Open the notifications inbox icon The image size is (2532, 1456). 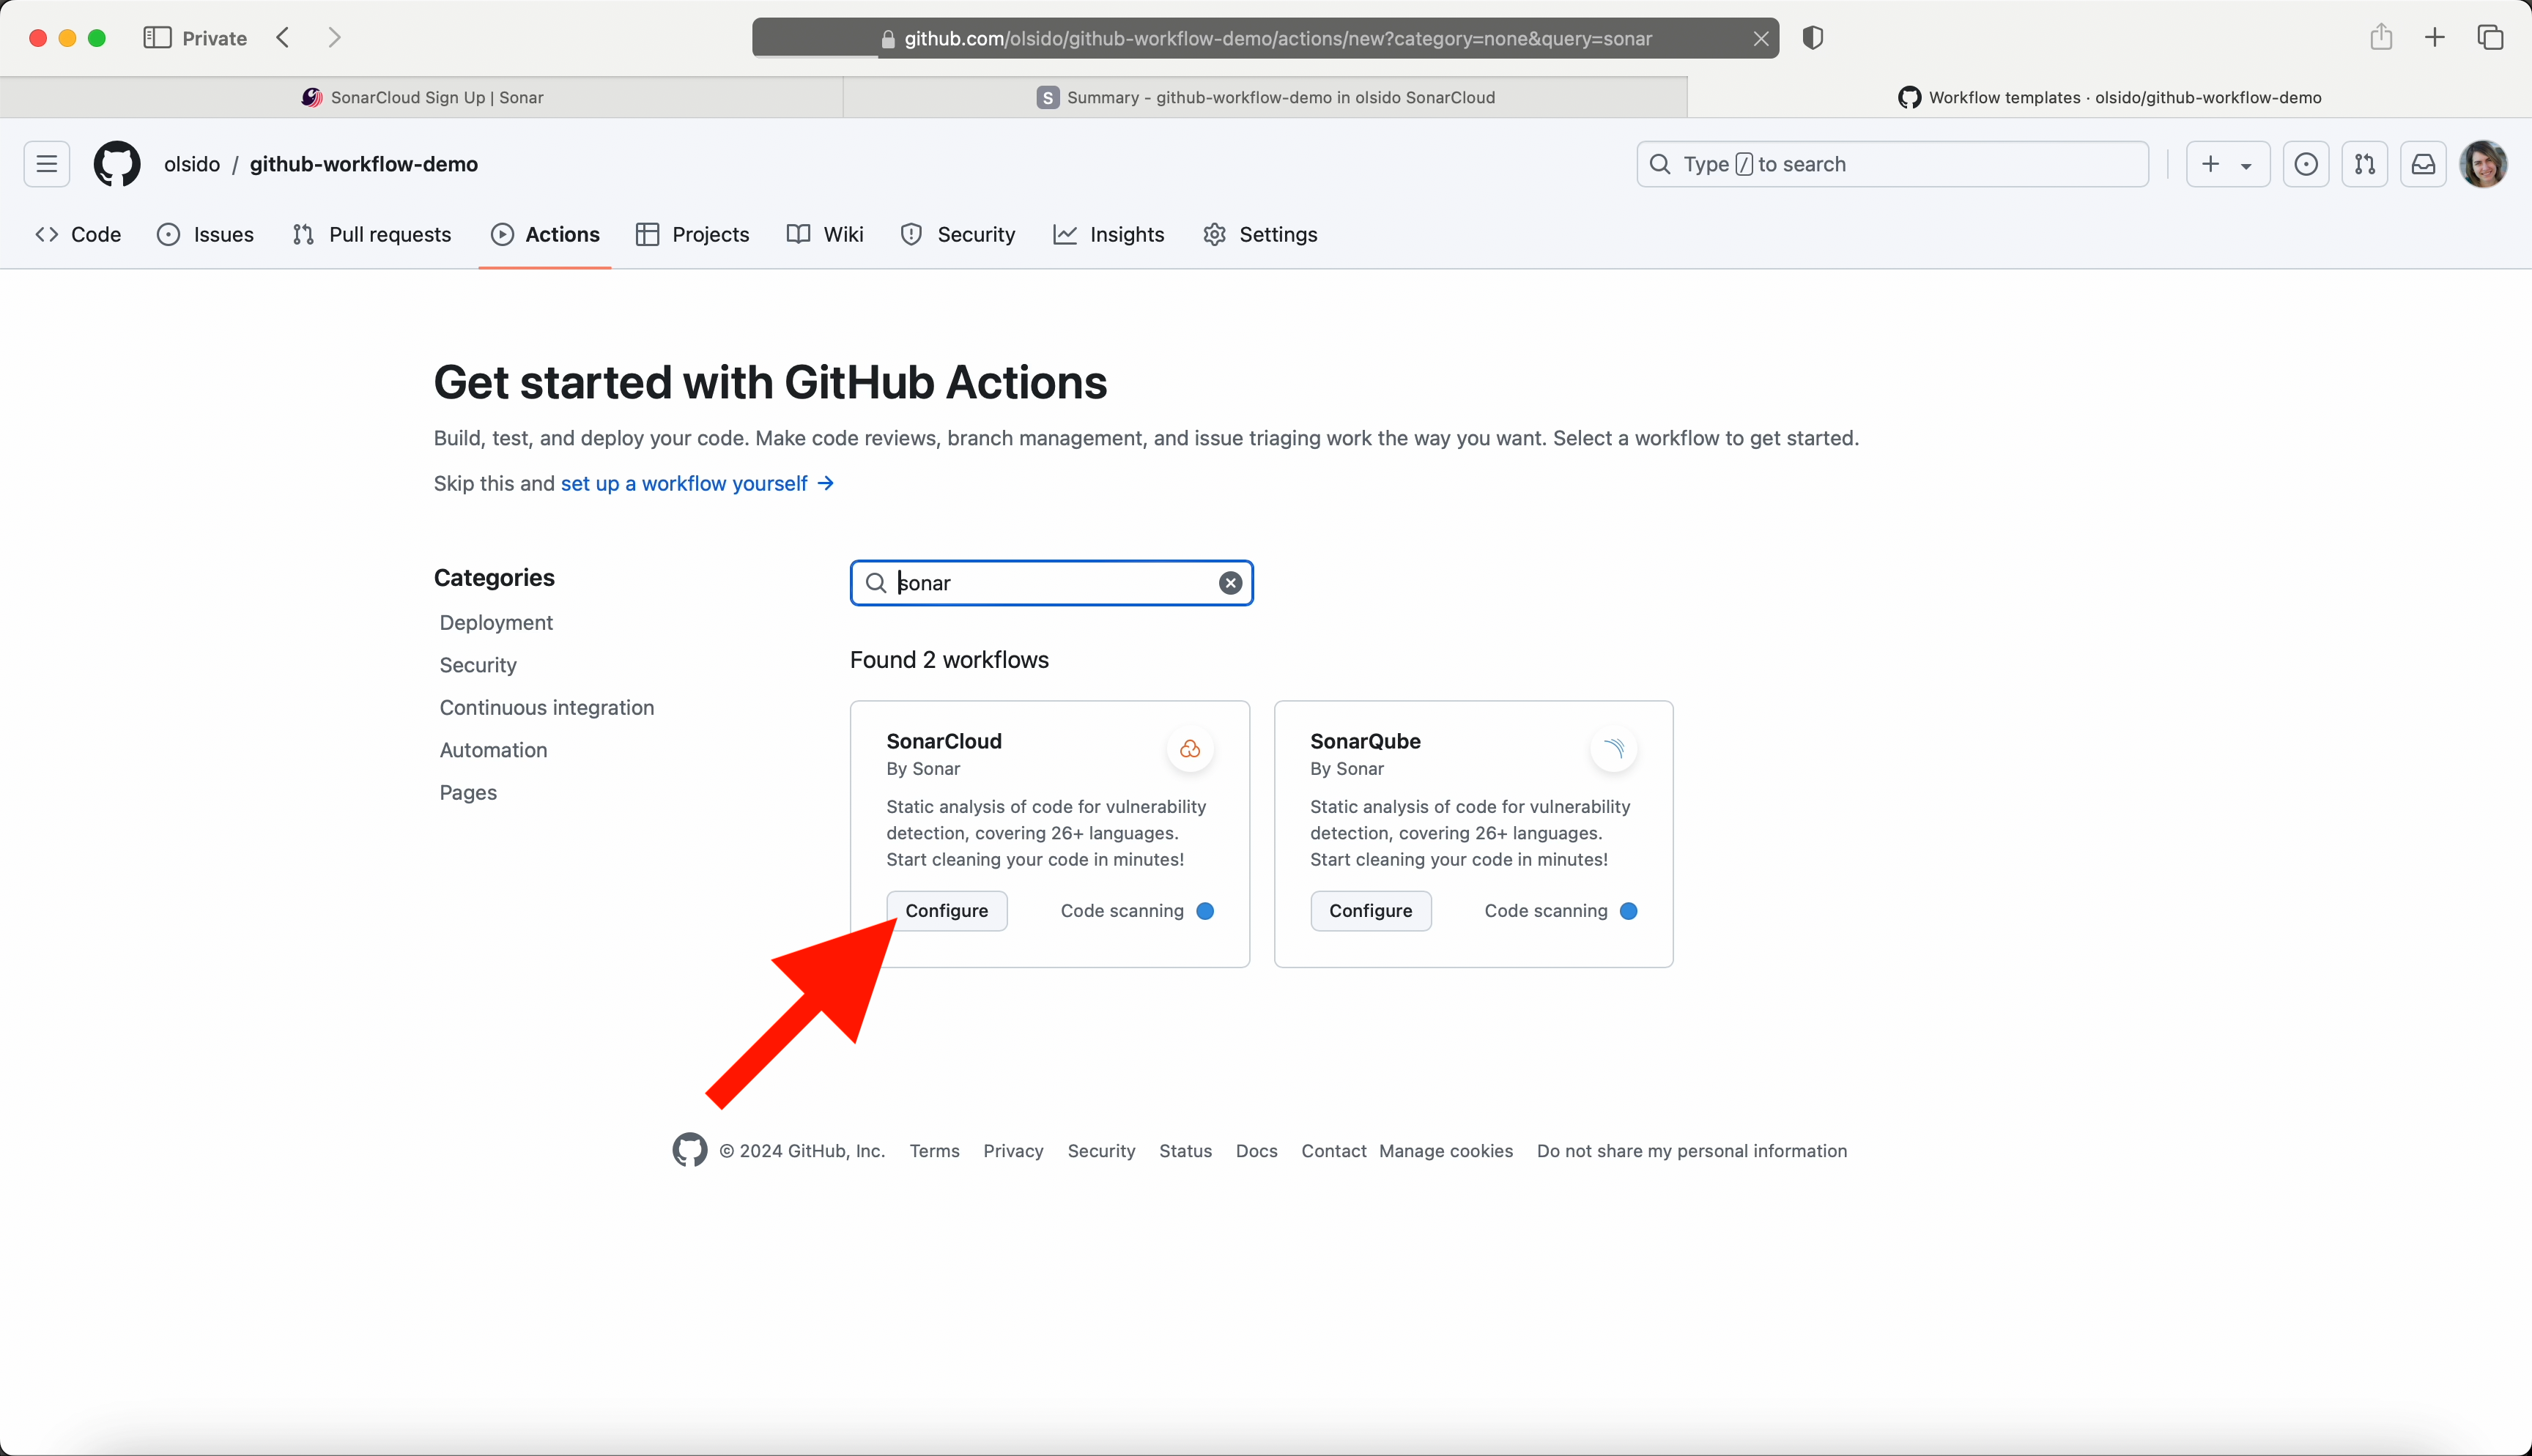(x=2423, y=164)
